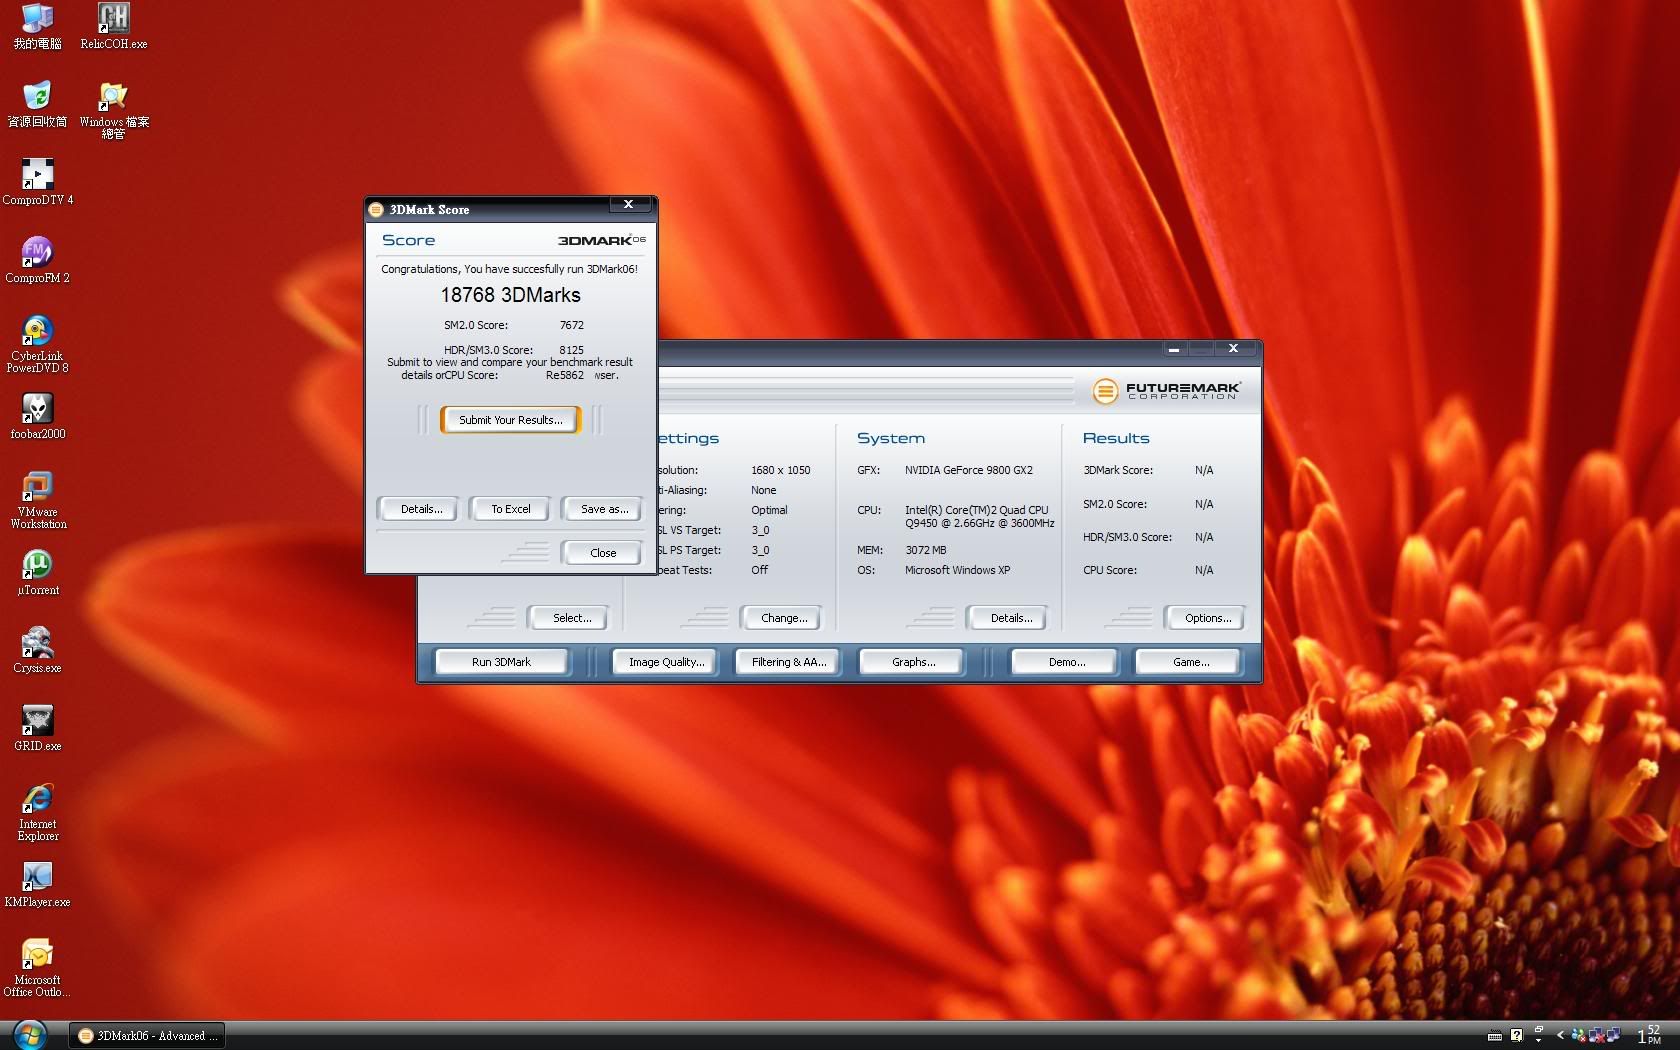Click the language bar help icon
This screenshot has width=1680, height=1050.
point(1516,1035)
